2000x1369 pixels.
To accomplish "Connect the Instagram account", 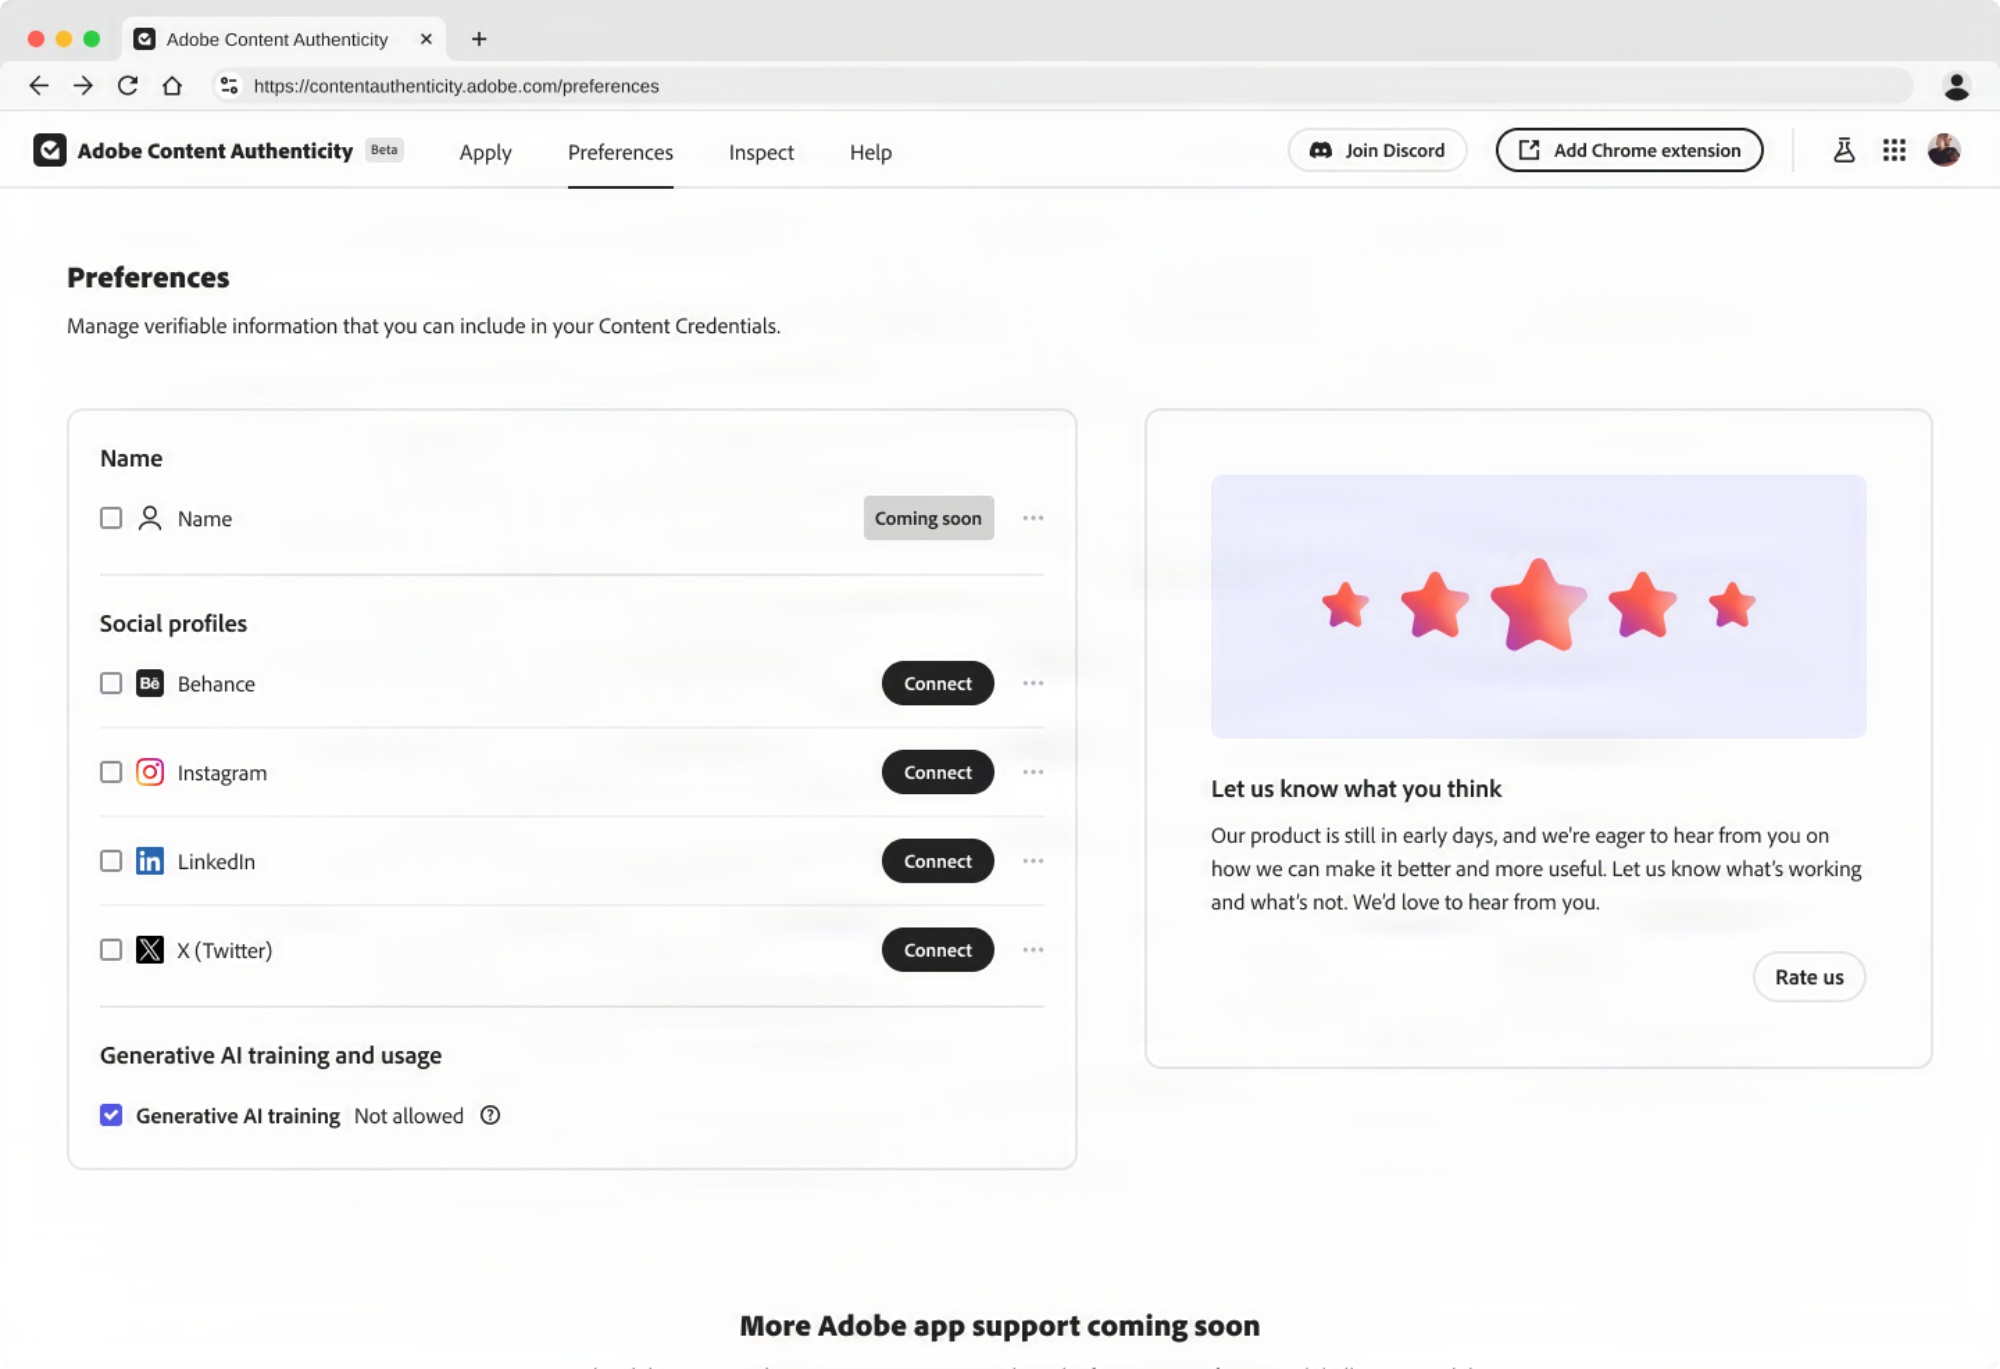I will point(937,772).
